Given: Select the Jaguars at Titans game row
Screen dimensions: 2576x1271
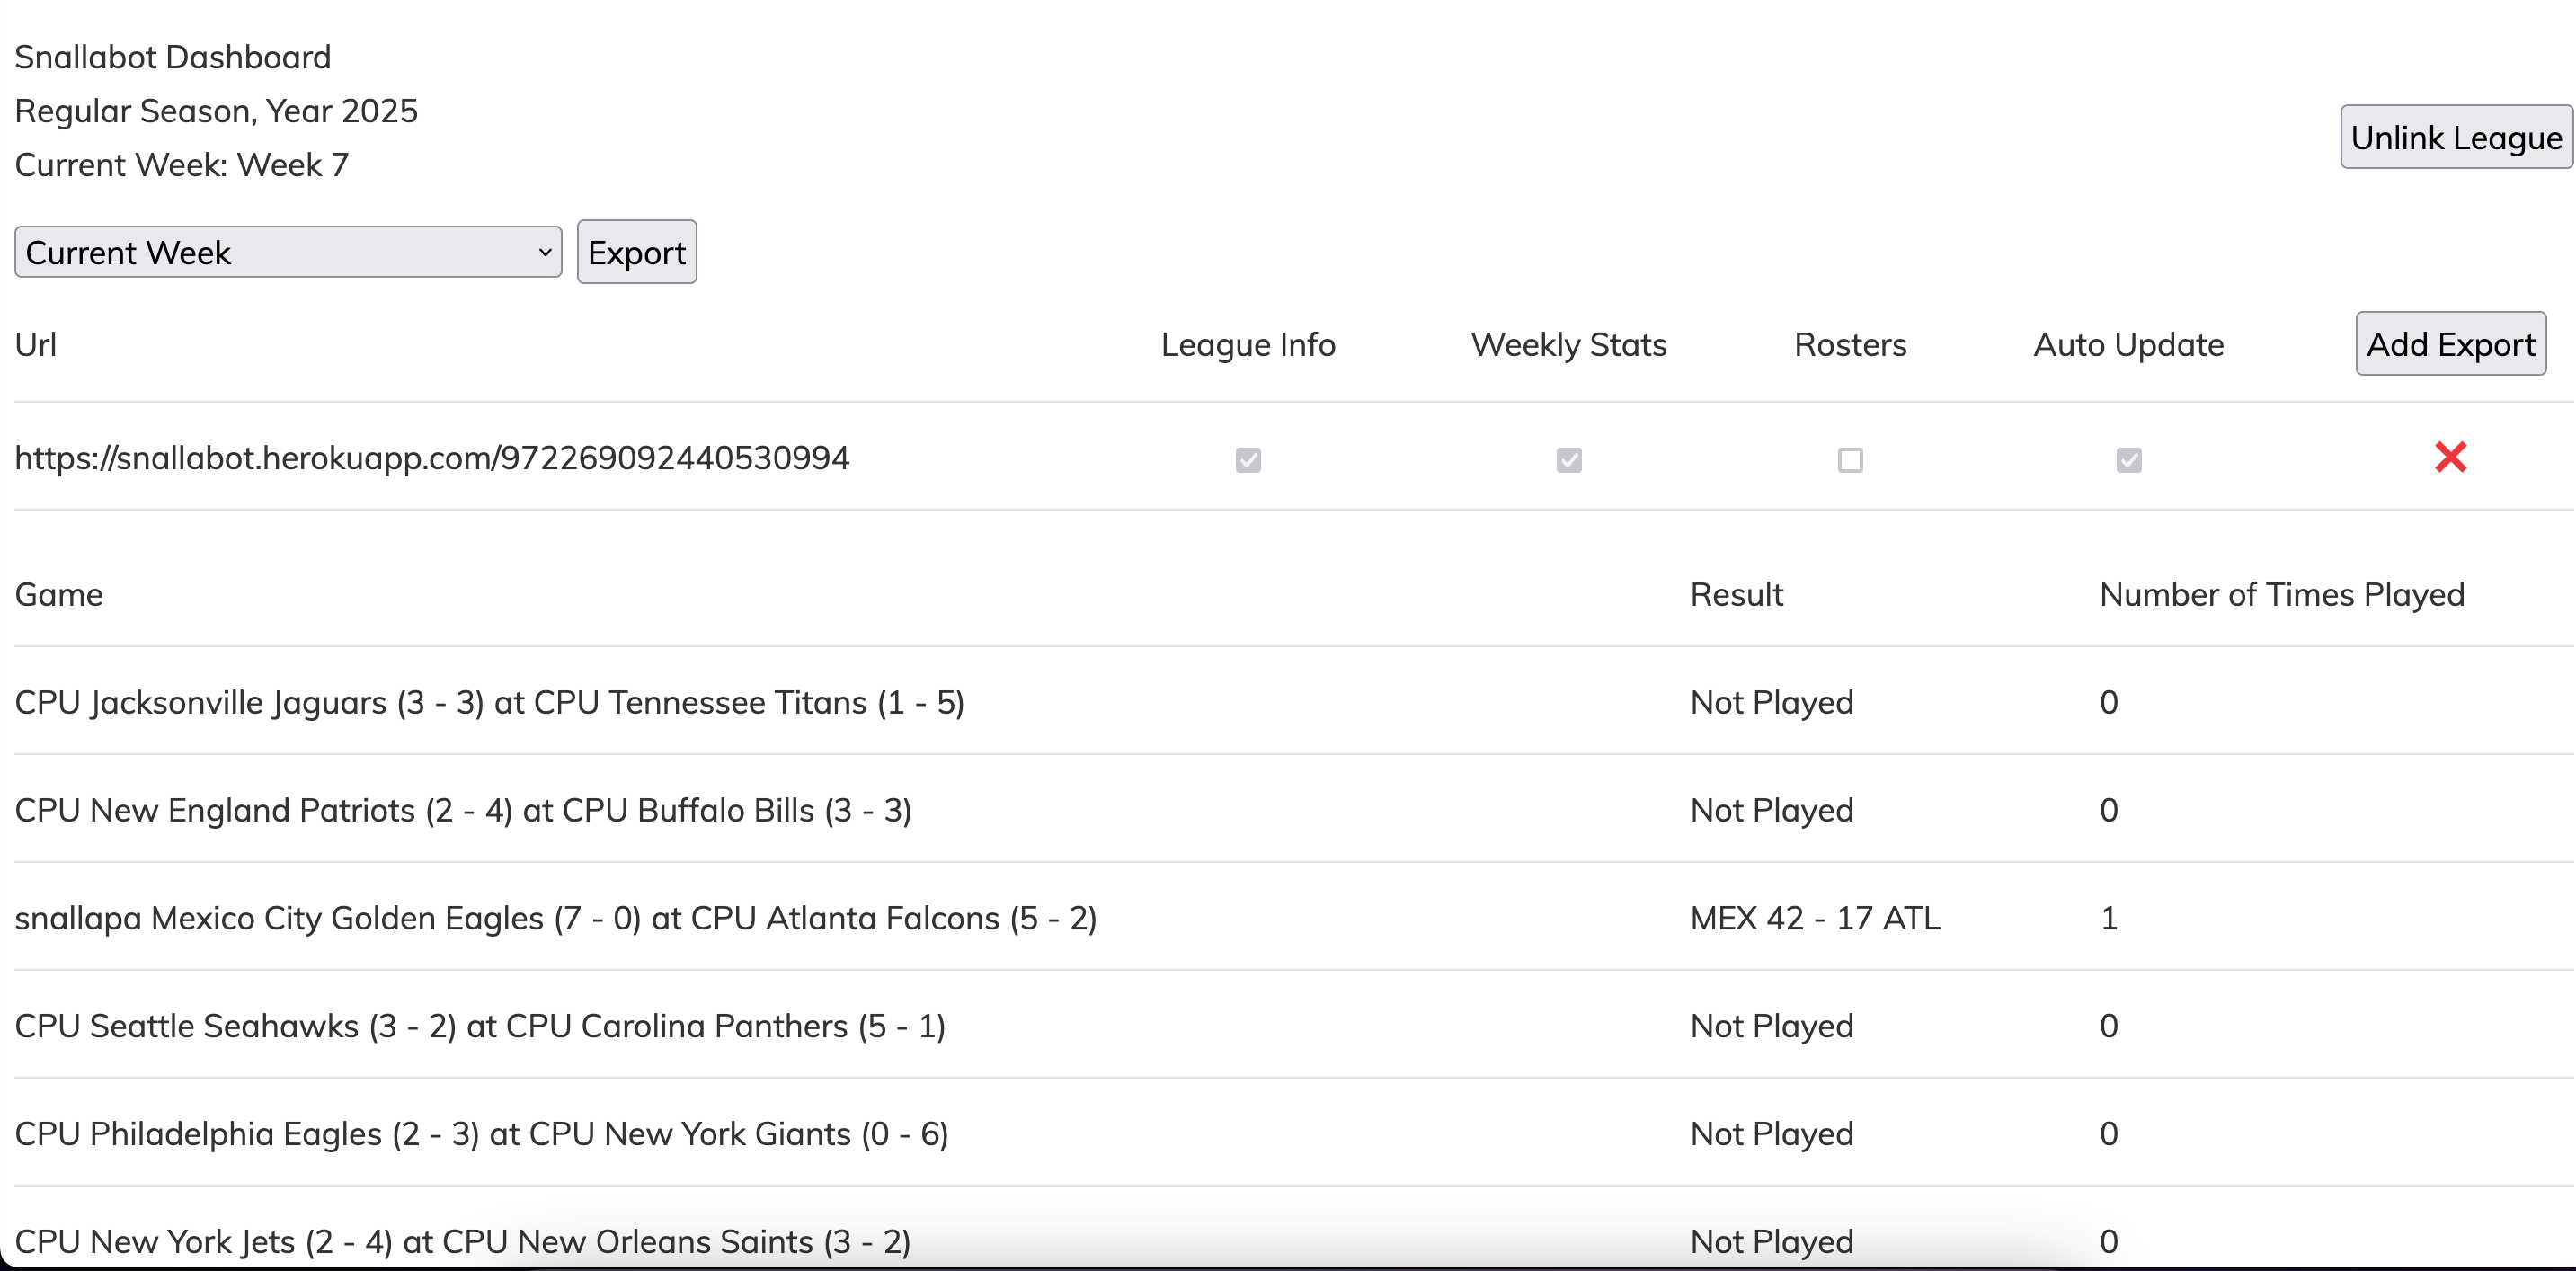Looking at the screenshot, I should pyautogui.click(x=490, y=702).
